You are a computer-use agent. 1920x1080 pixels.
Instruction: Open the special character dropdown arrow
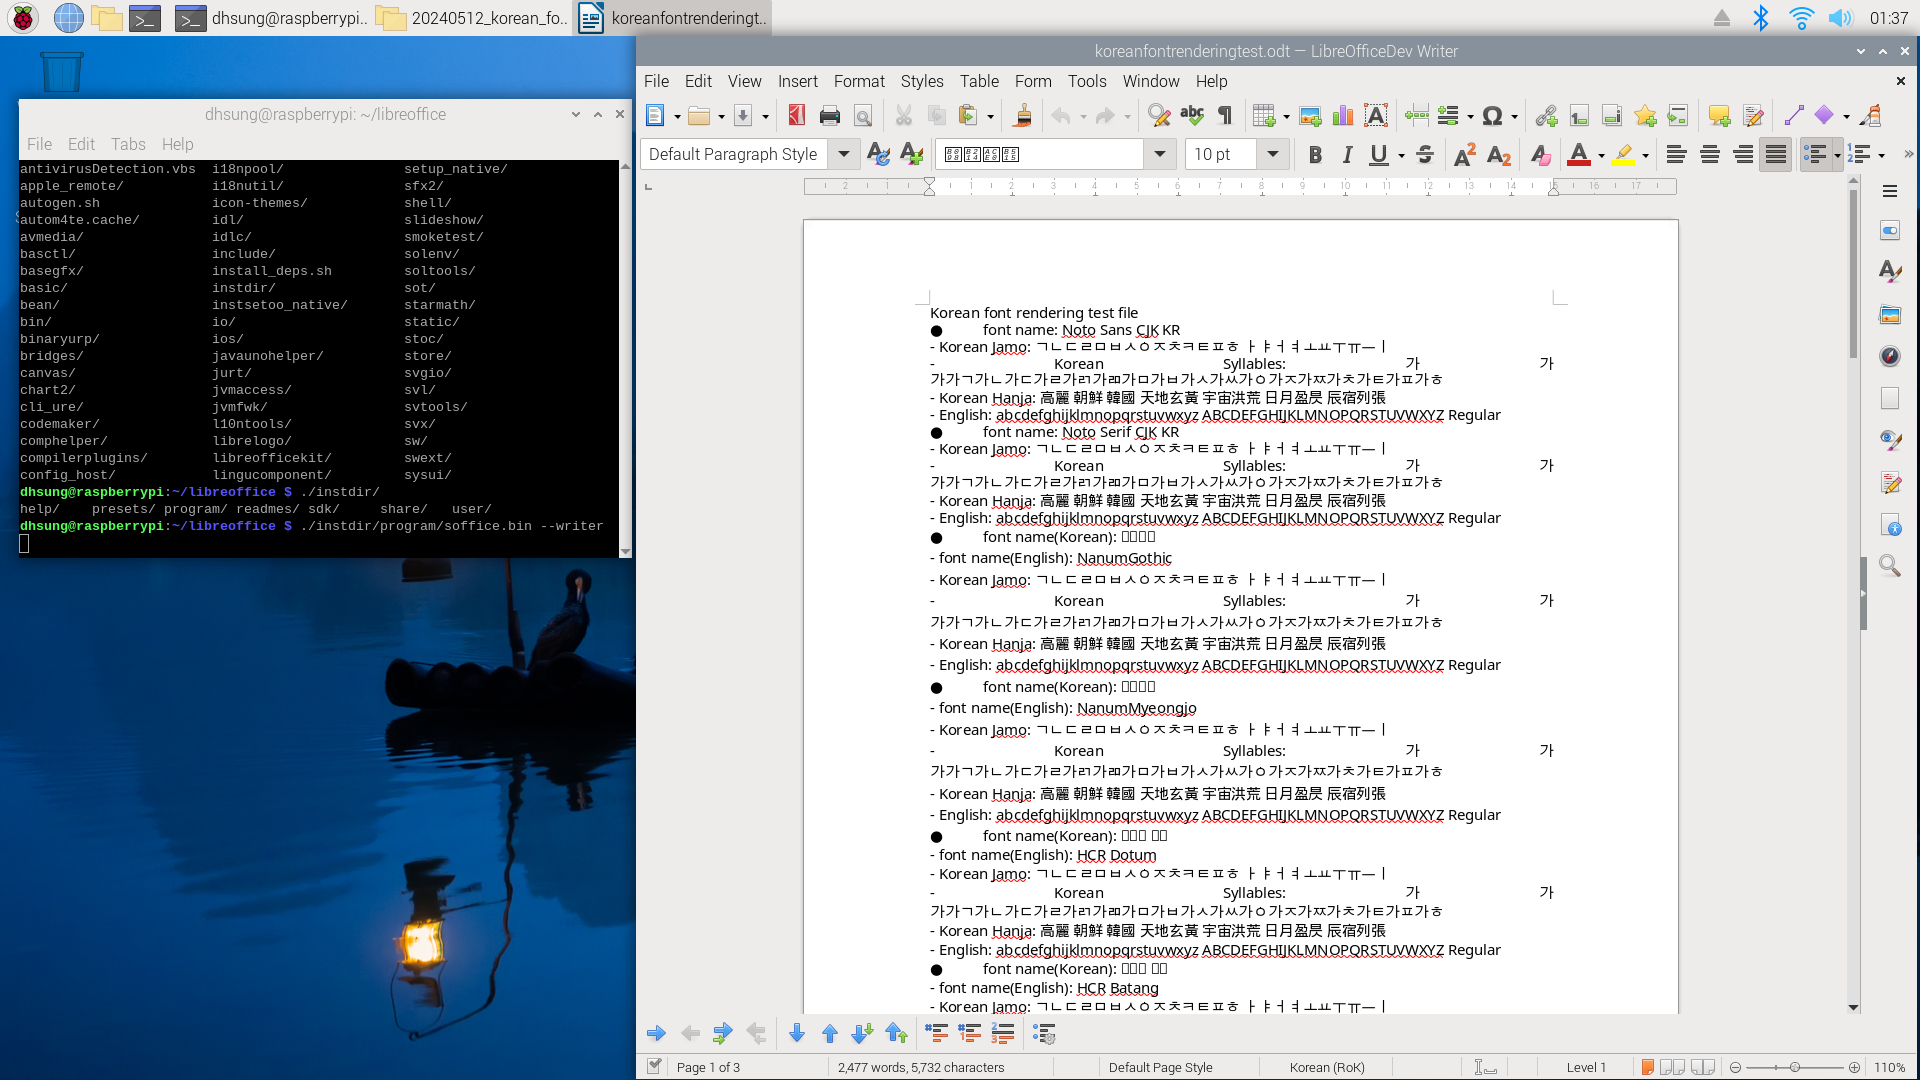tap(1514, 117)
